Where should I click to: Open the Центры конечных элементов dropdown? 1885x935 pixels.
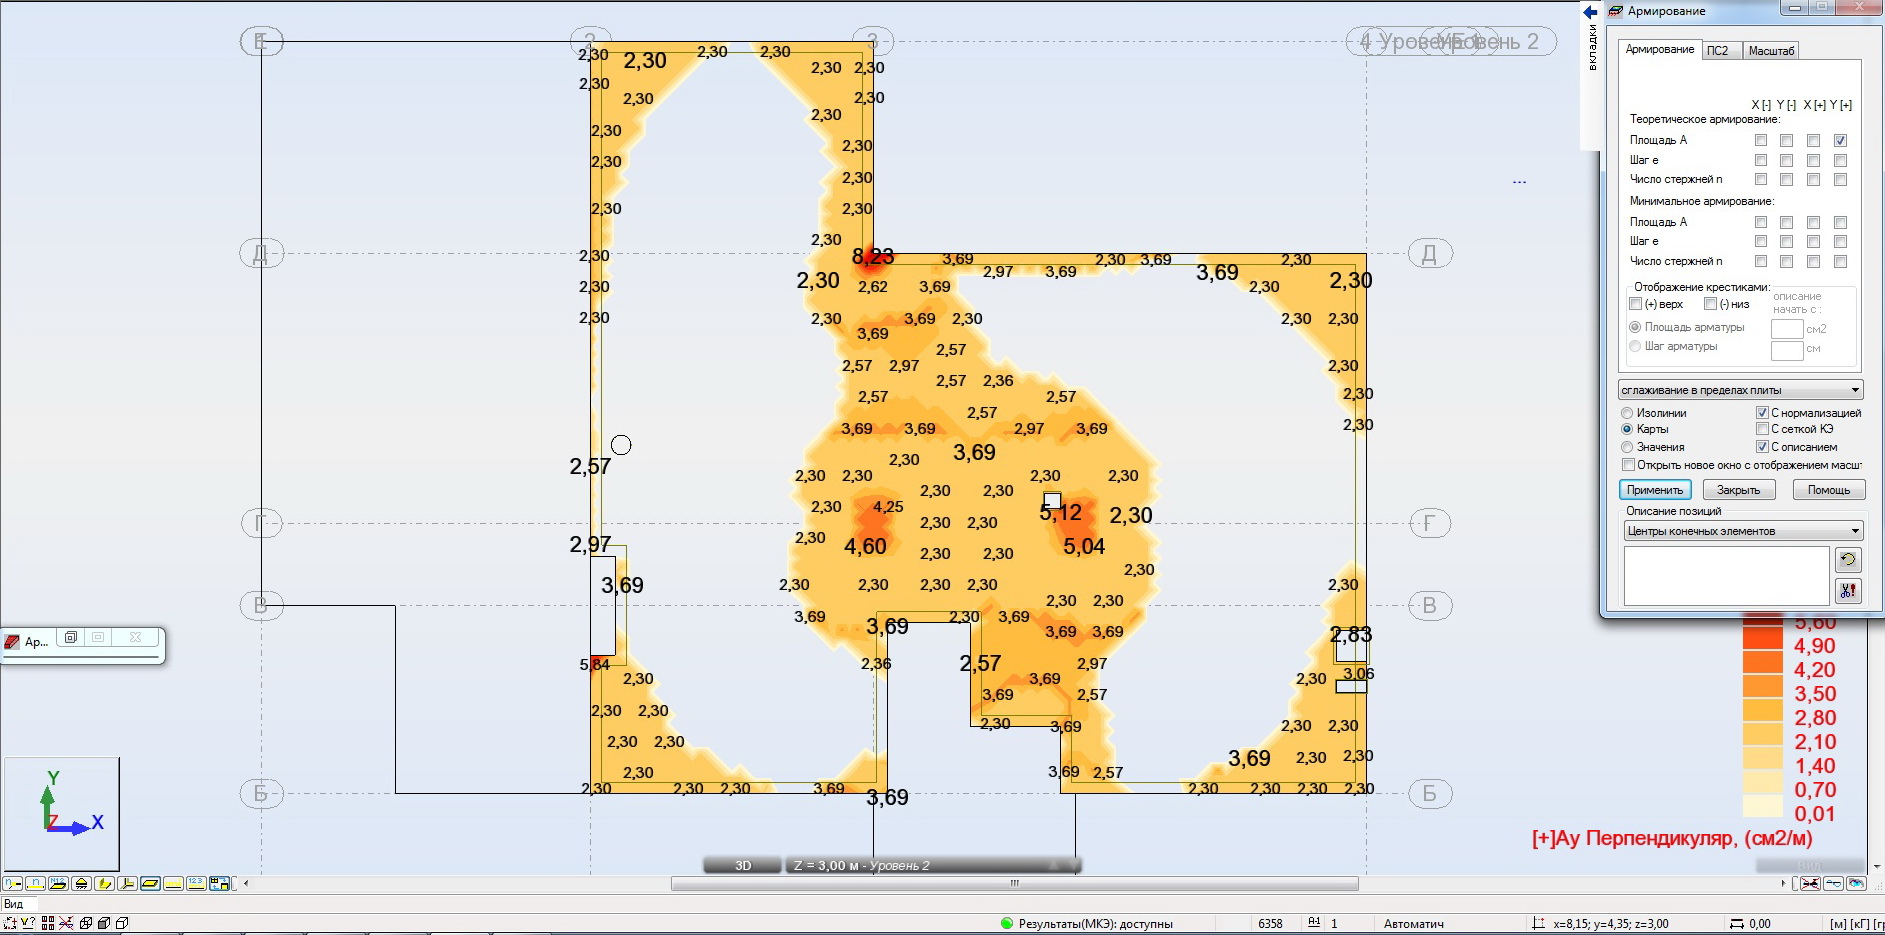coord(1743,531)
